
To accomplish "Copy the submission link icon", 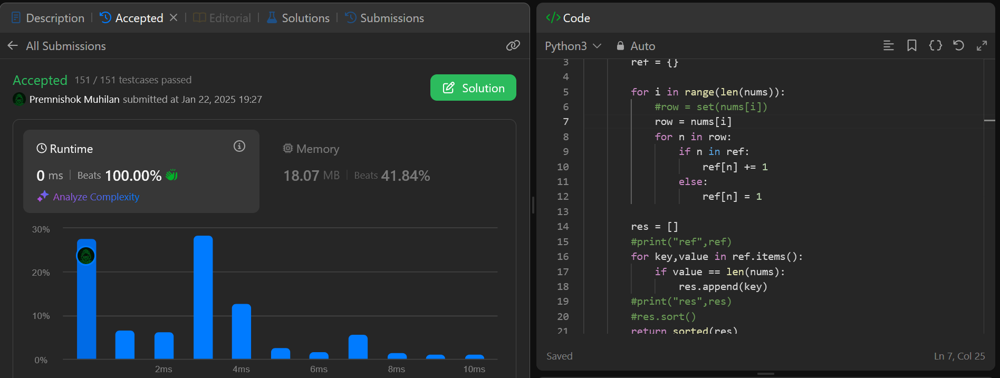I will 513,46.
